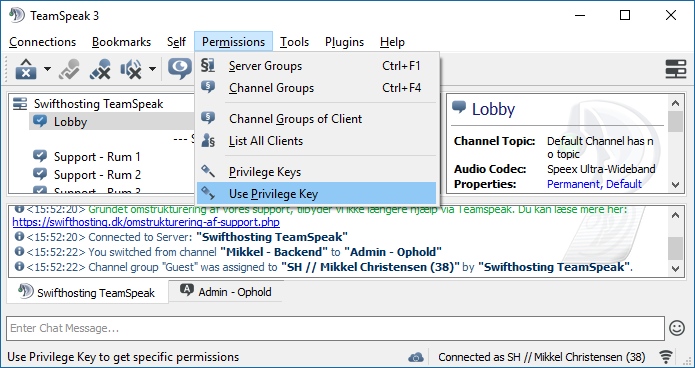This screenshot has height=368, width=695.
Task: Expand speaker mute dropdown arrow
Action: point(152,69)
